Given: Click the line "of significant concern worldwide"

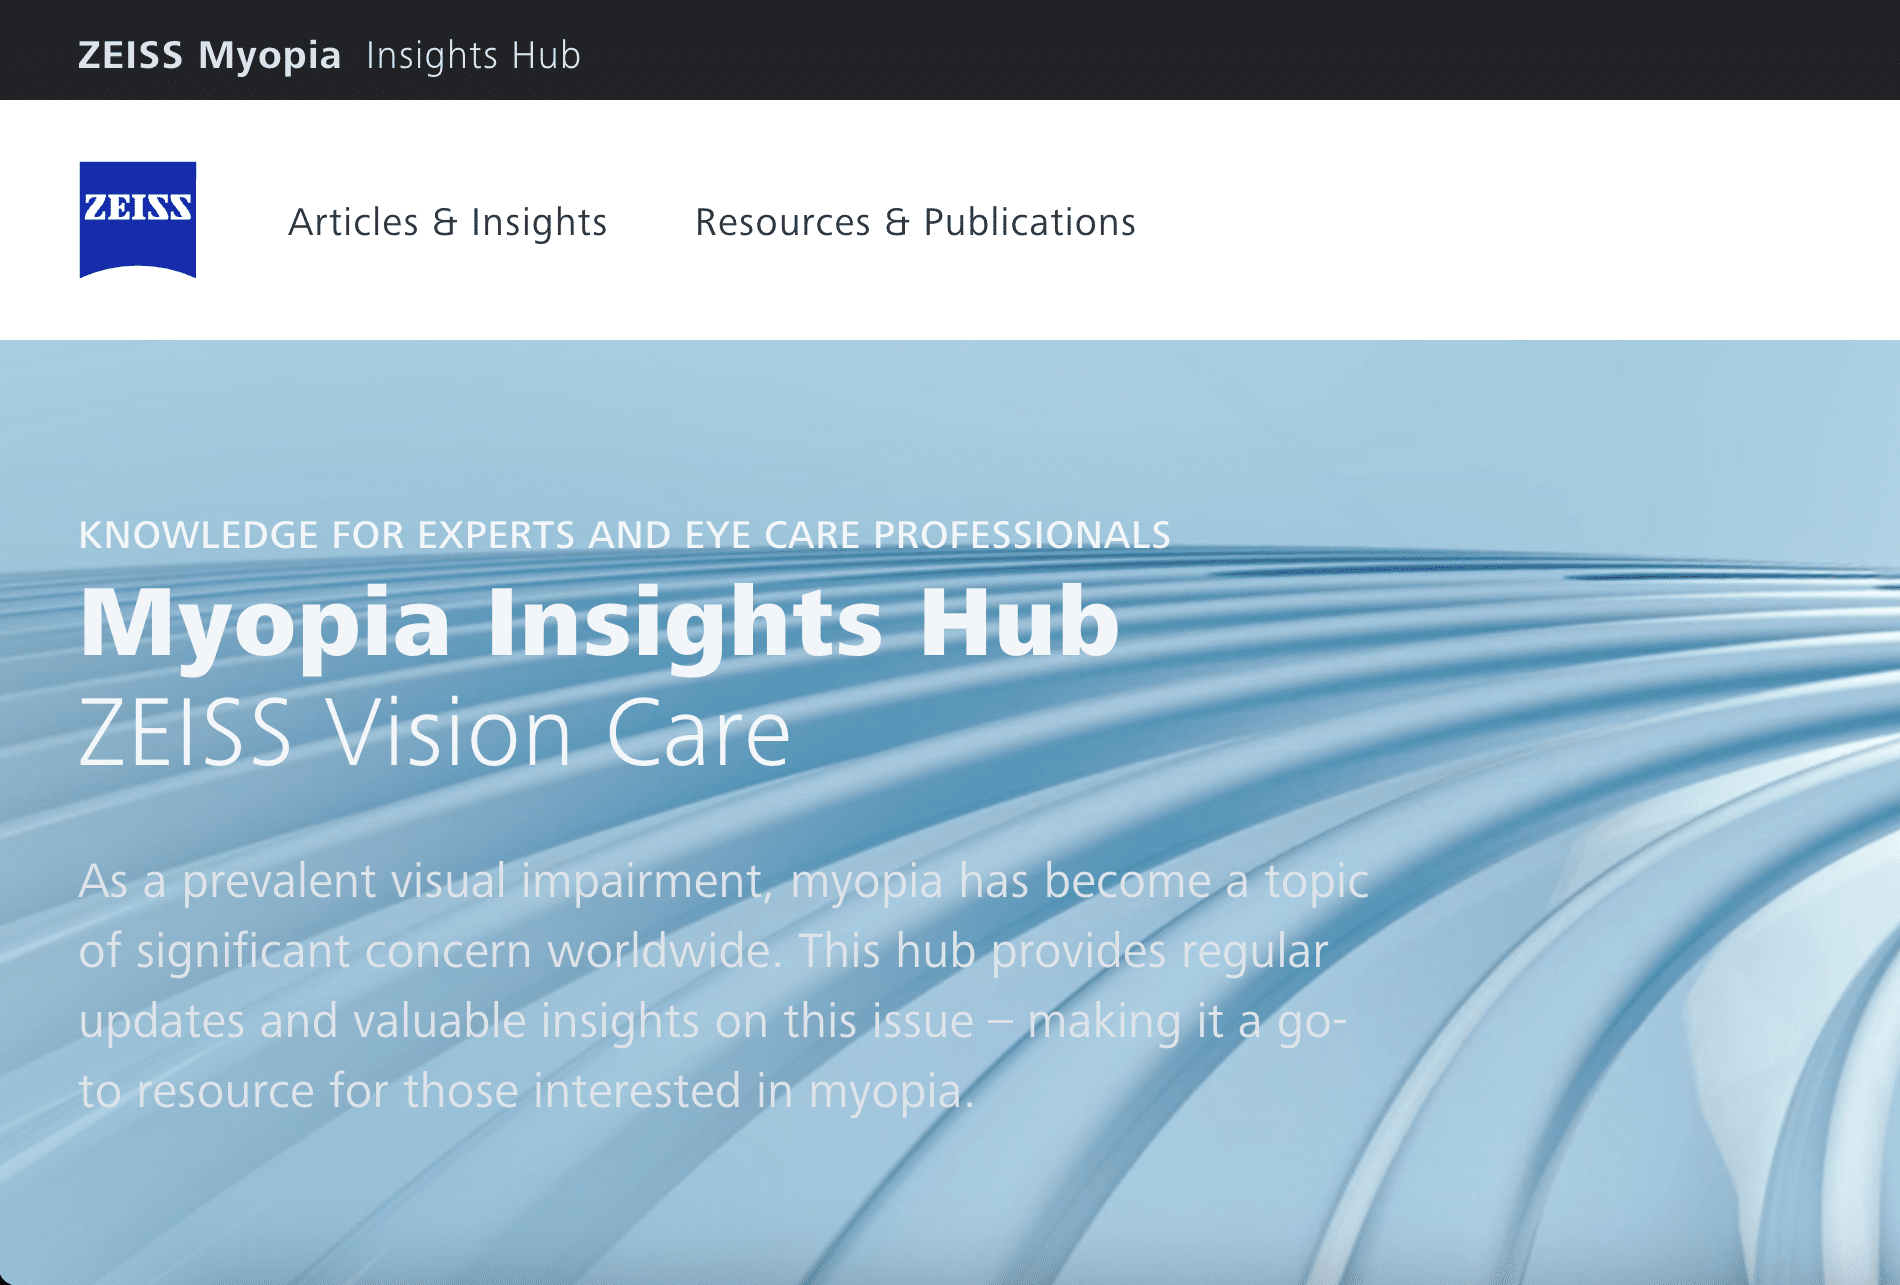Looking at the screenshot, I should (704, 951).
